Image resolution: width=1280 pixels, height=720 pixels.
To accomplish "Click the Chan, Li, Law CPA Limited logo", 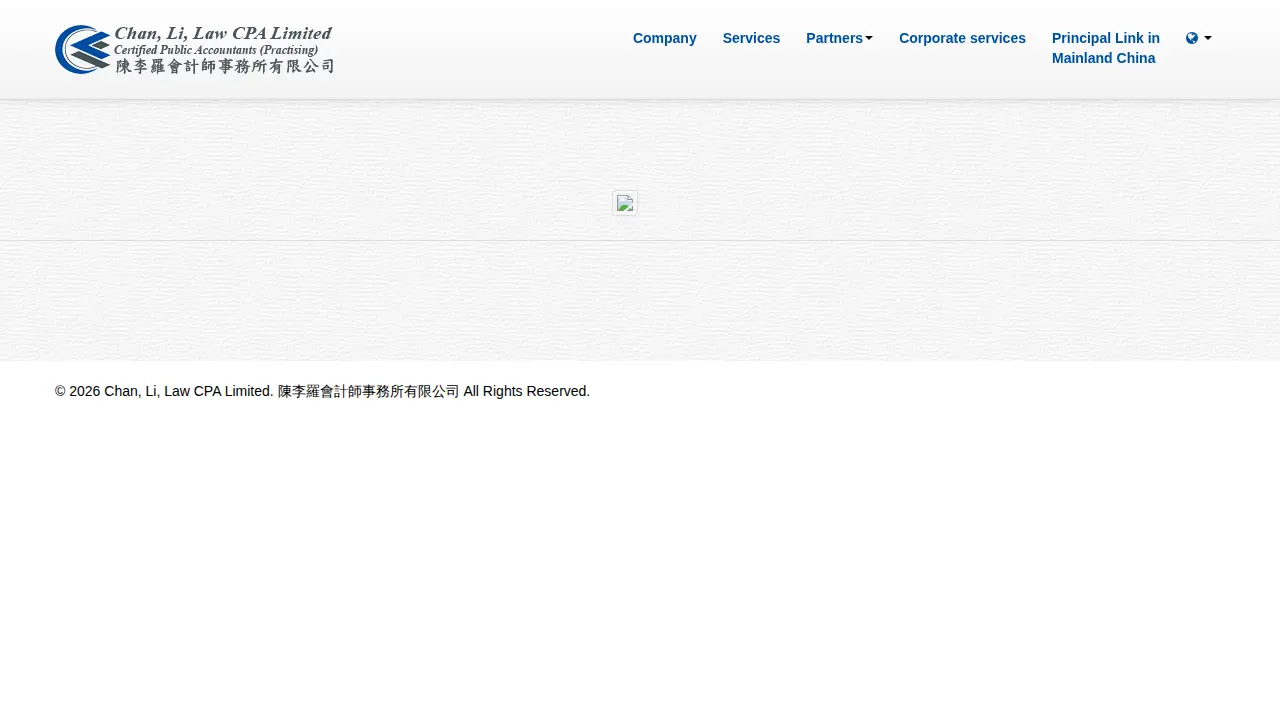I will (x=195, y=50).
